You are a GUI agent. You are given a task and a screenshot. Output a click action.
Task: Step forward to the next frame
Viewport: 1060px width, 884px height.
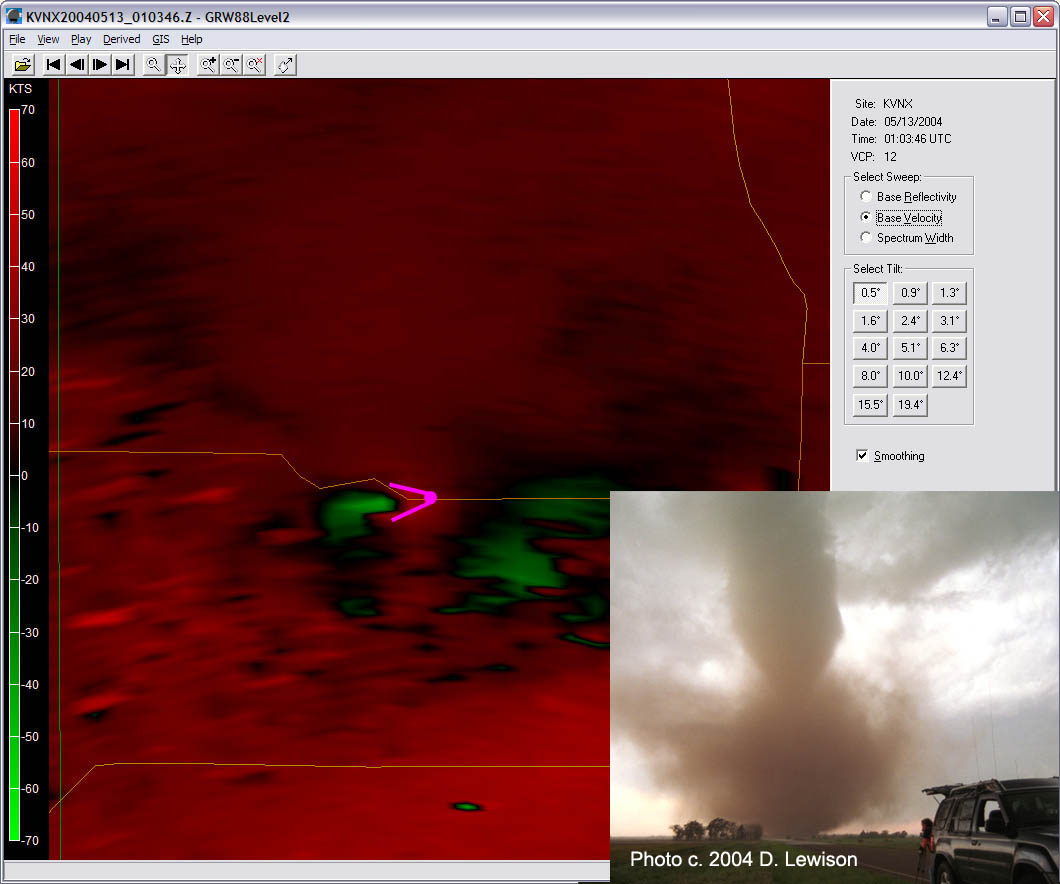pyautogui.click(x=100, y=64)
